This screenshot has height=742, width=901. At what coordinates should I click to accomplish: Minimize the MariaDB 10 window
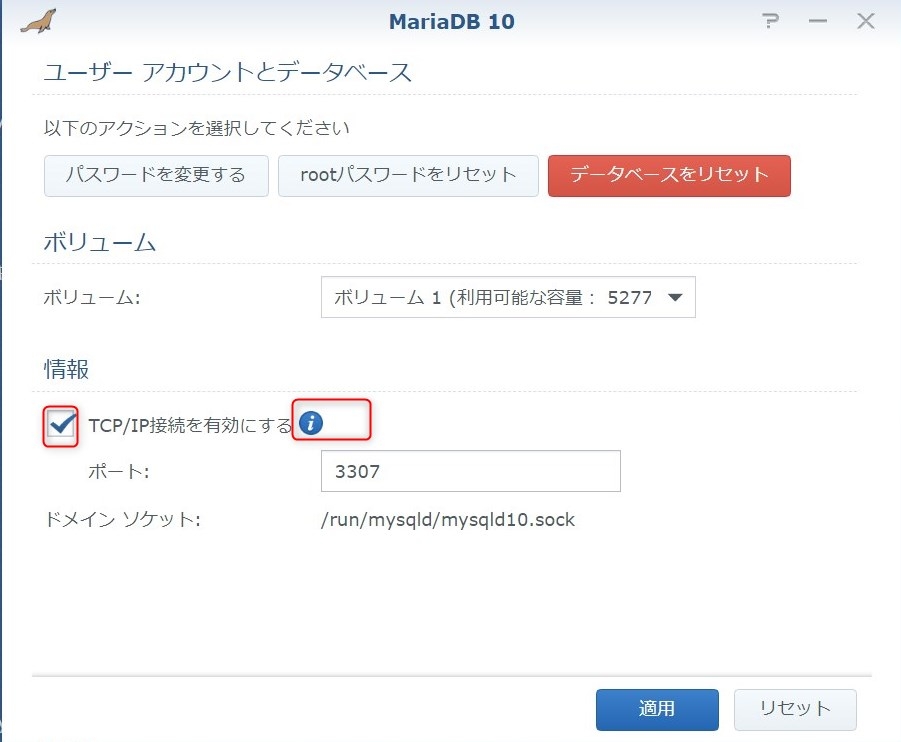click(x=817, y=21)
